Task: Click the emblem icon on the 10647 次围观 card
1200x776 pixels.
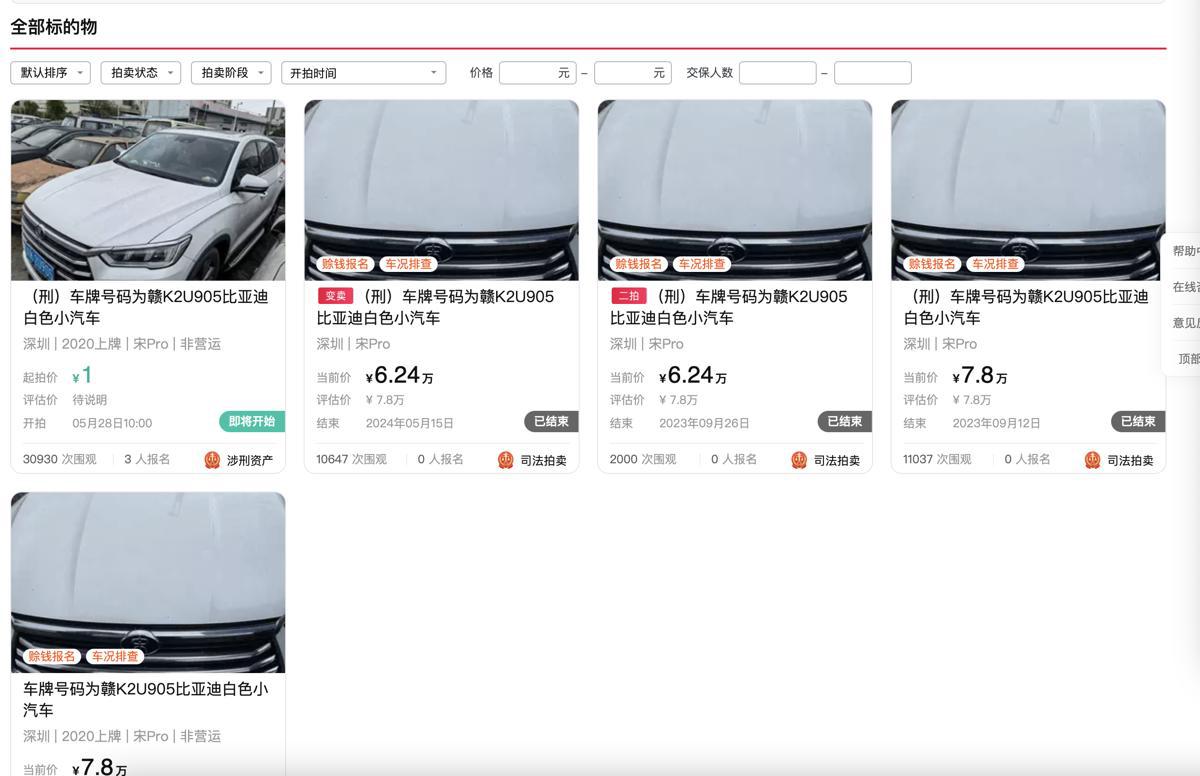Action: click(505, 460)
